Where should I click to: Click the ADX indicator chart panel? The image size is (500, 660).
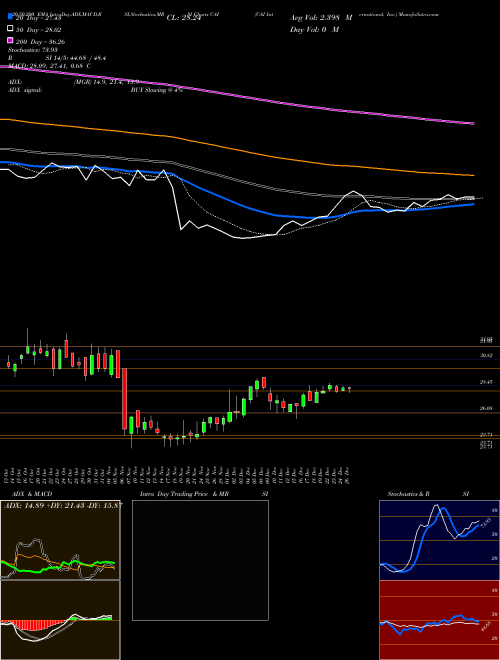60,540
